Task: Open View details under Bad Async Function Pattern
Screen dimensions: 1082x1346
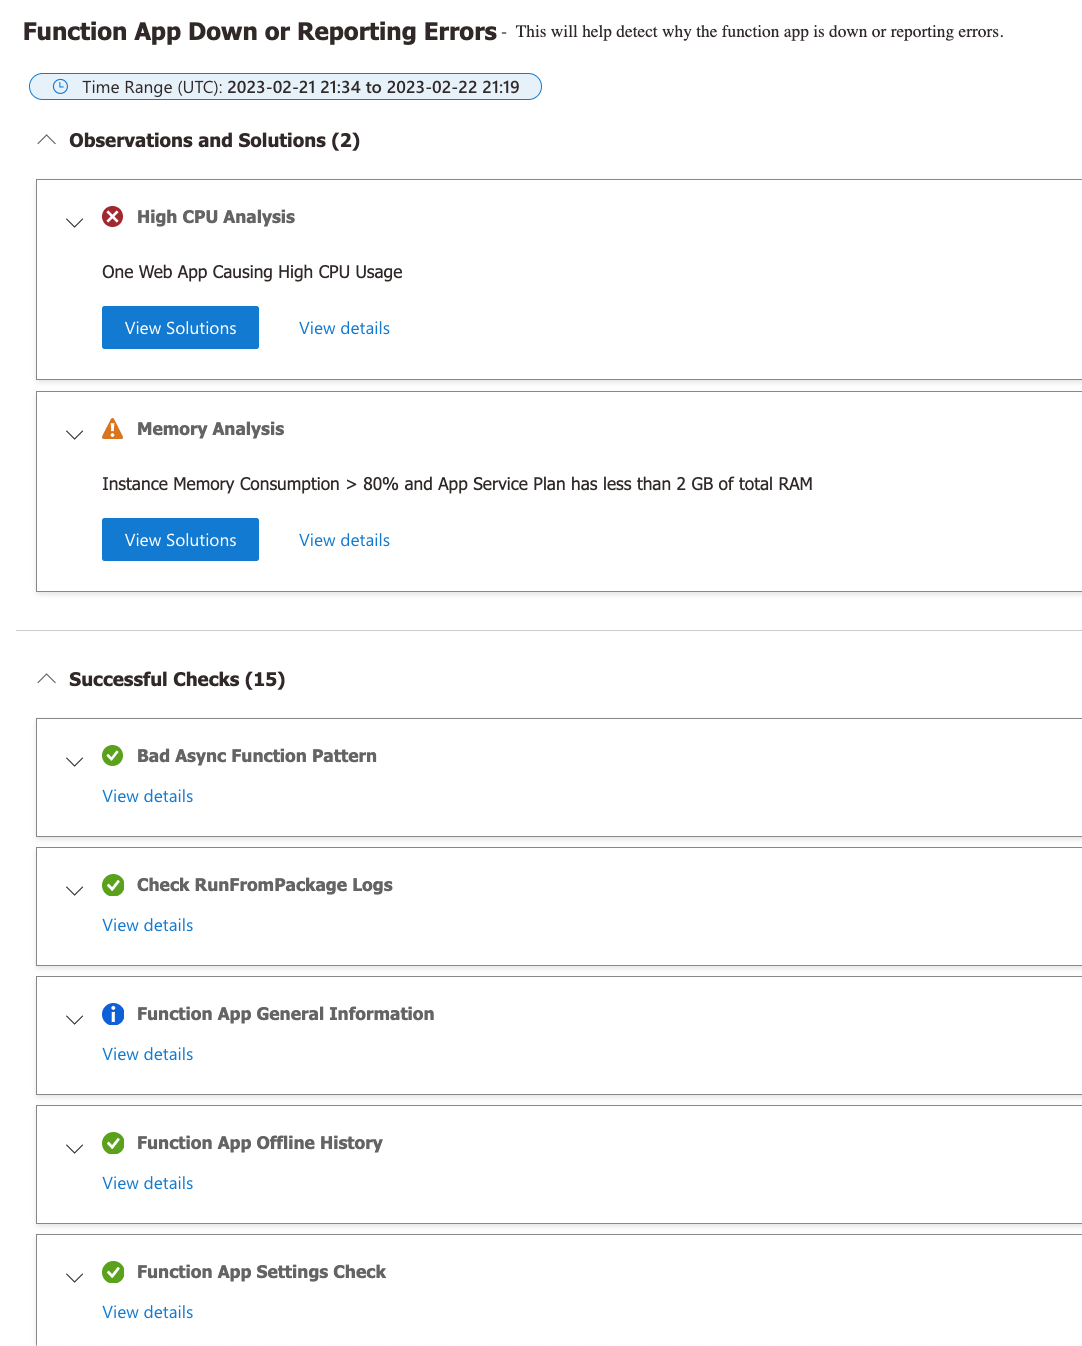Action: click(x=147, y=795)
